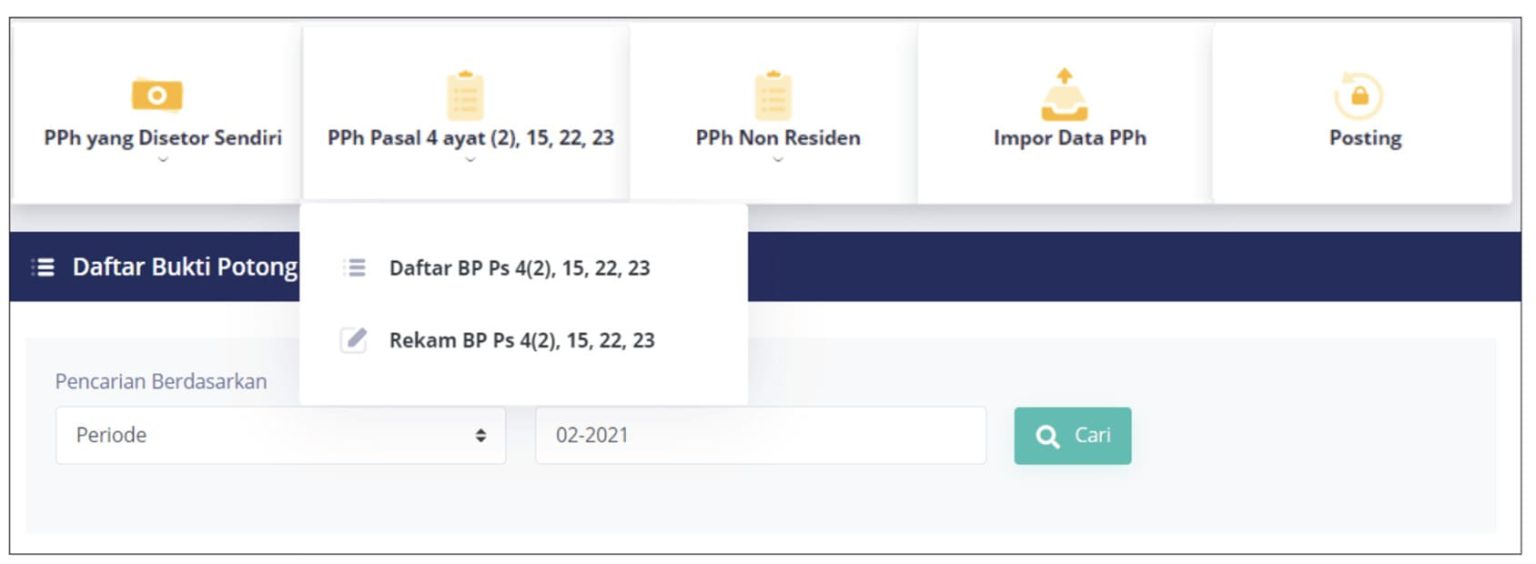Click the PPh Pasal 4 ayat (2) clipboard icon
The width and height of the screenshot is (1536, 564).
(x=465, y=96)
